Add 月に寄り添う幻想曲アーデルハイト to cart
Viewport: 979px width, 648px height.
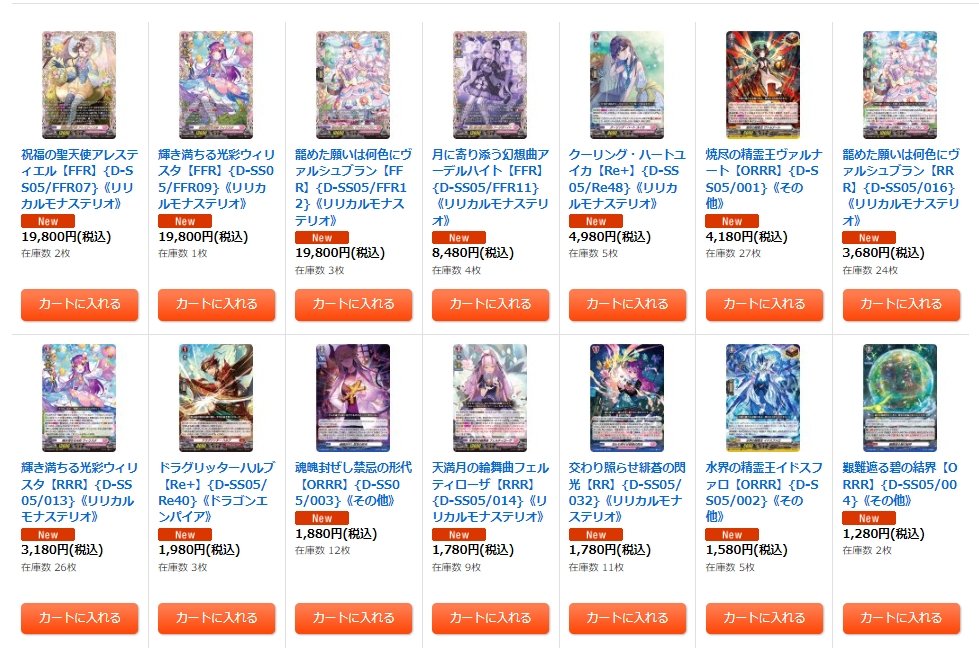[490, 305]
